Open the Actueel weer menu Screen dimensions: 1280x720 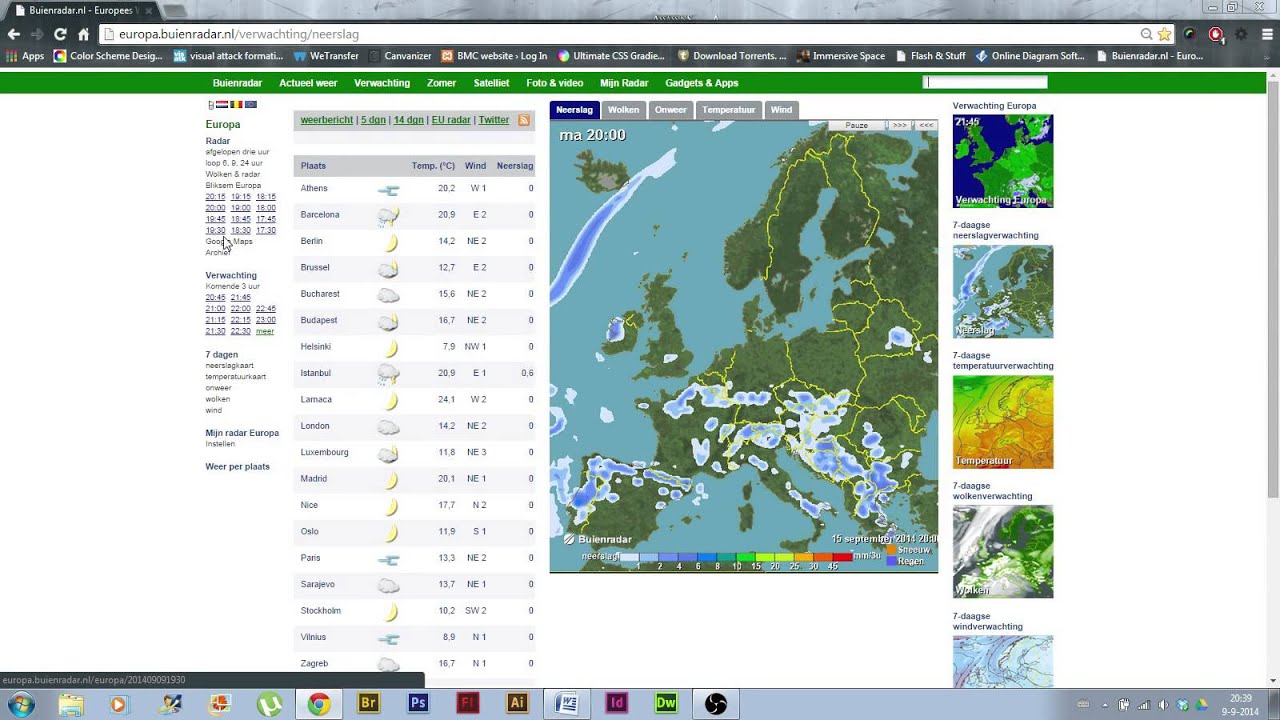pos(308,83)
